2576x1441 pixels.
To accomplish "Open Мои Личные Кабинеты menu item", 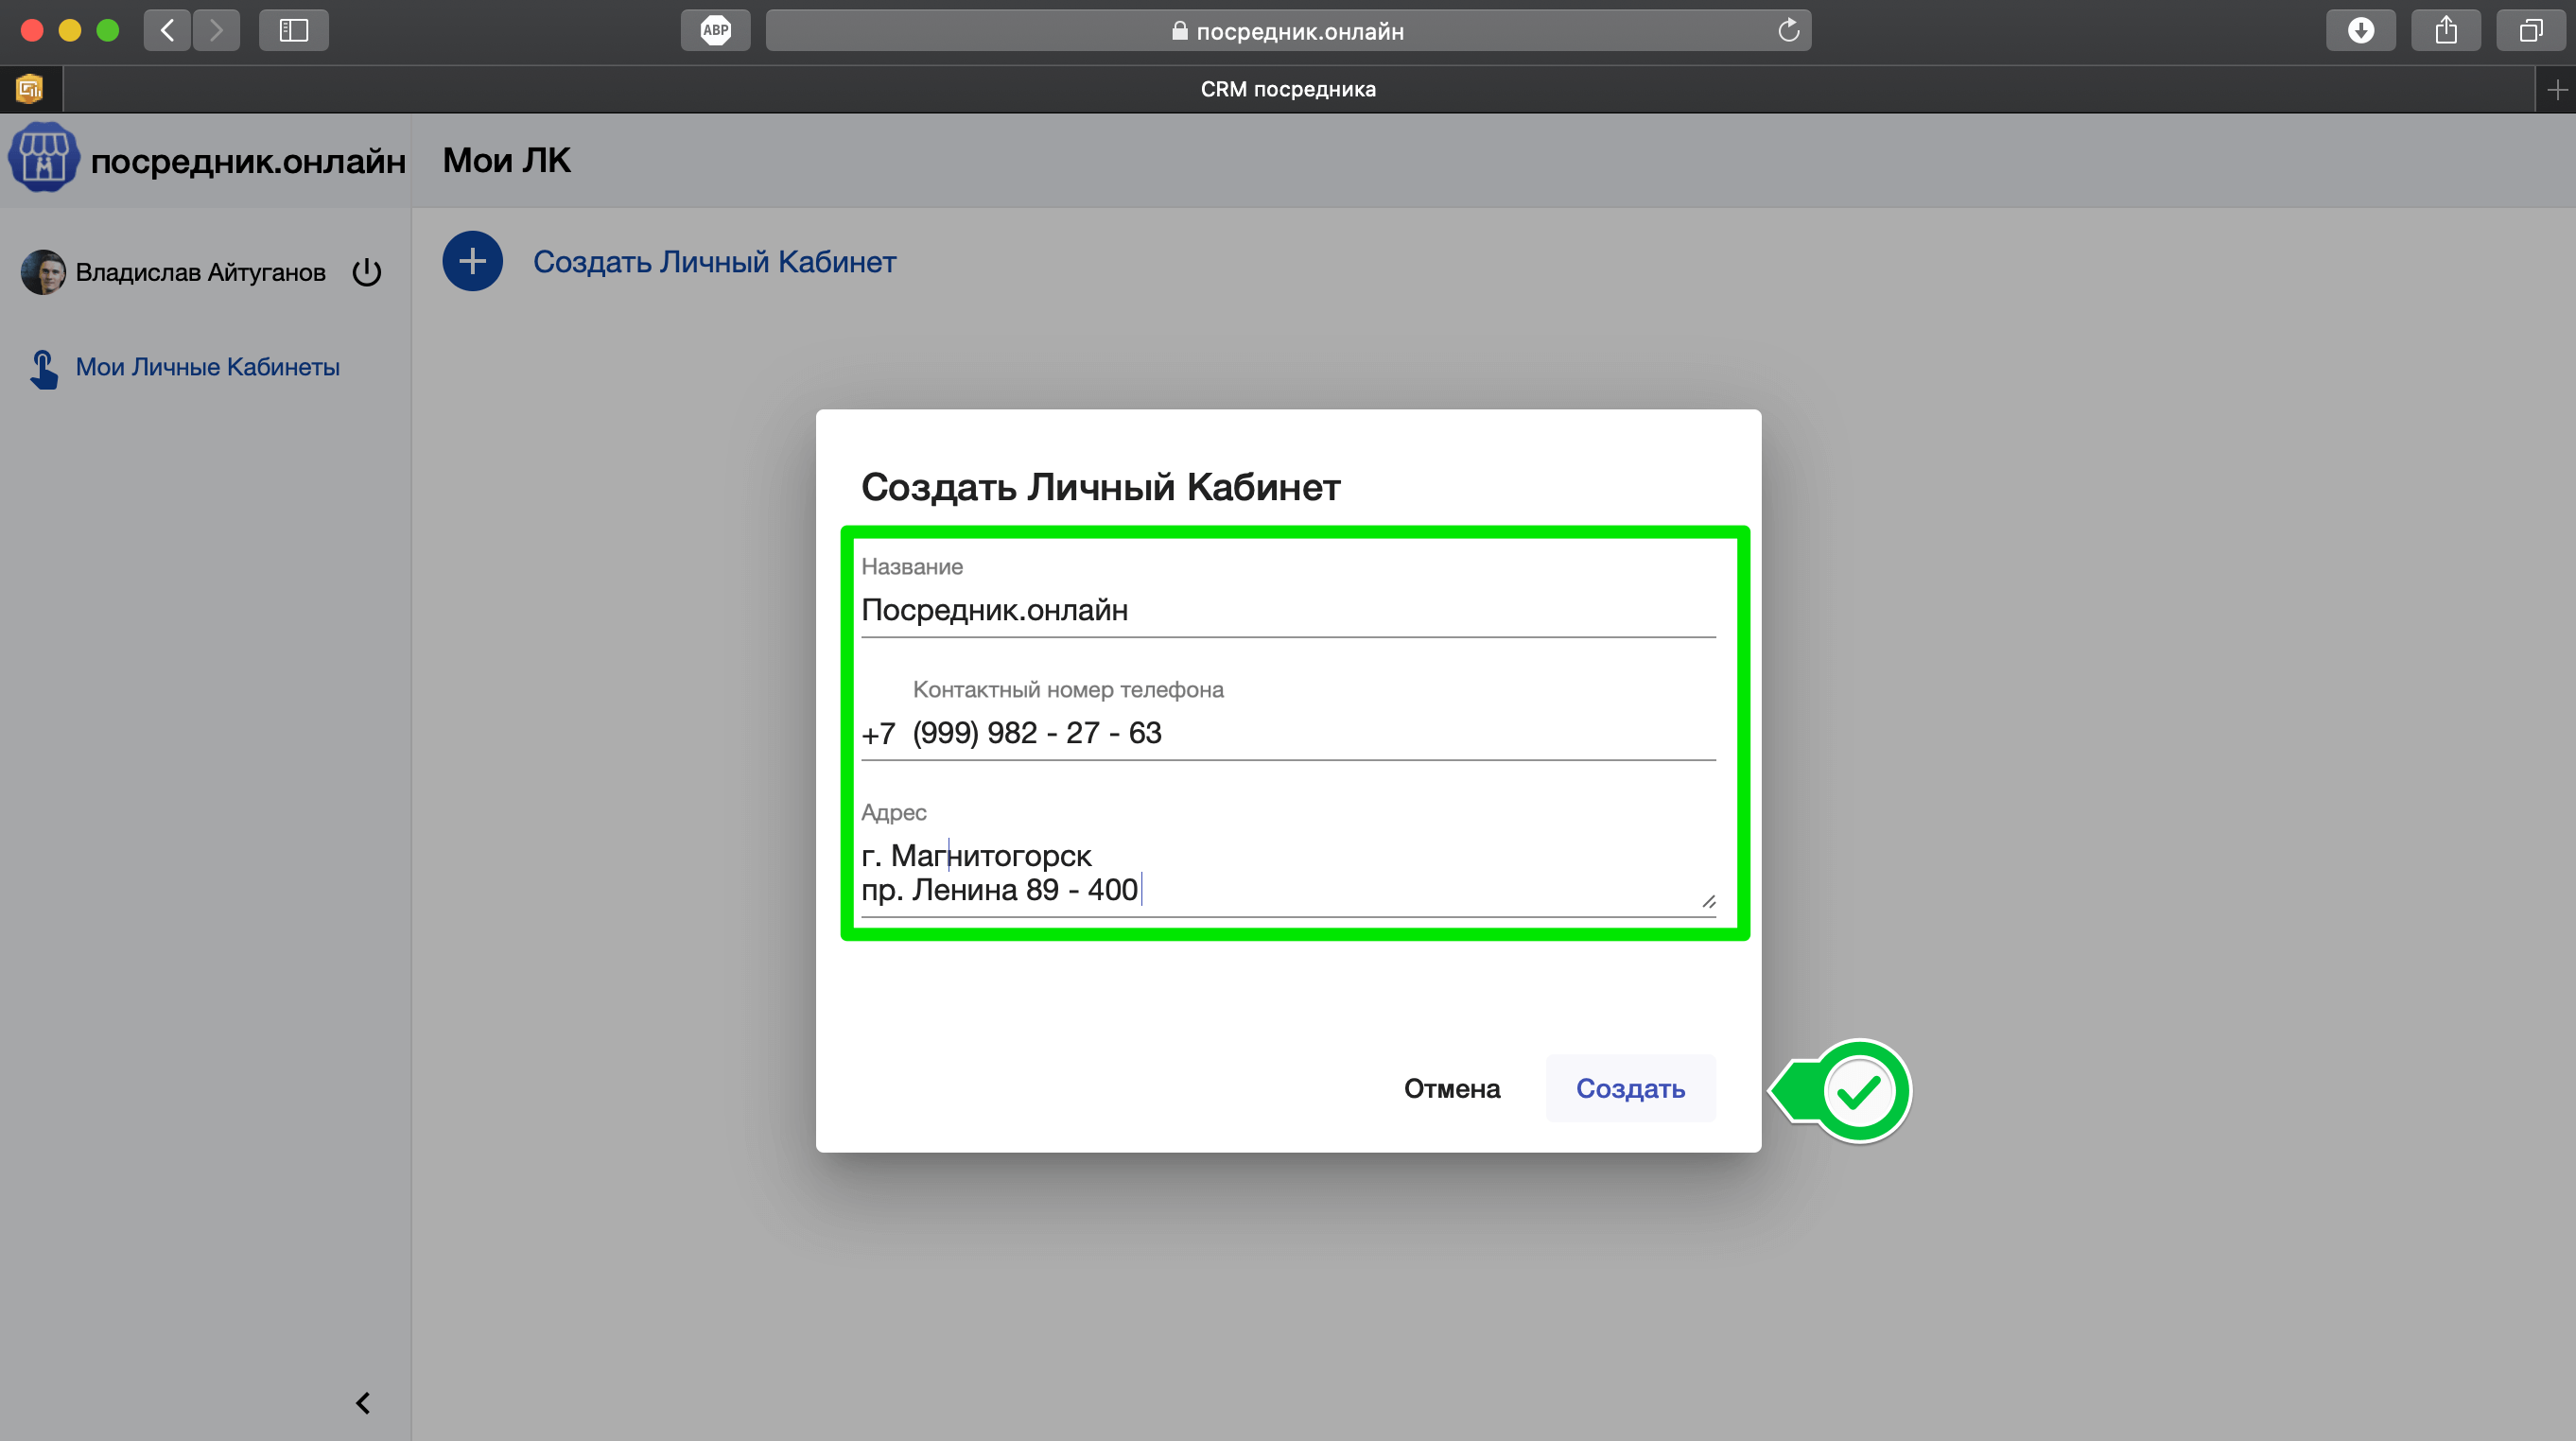I will click(207, 367).
